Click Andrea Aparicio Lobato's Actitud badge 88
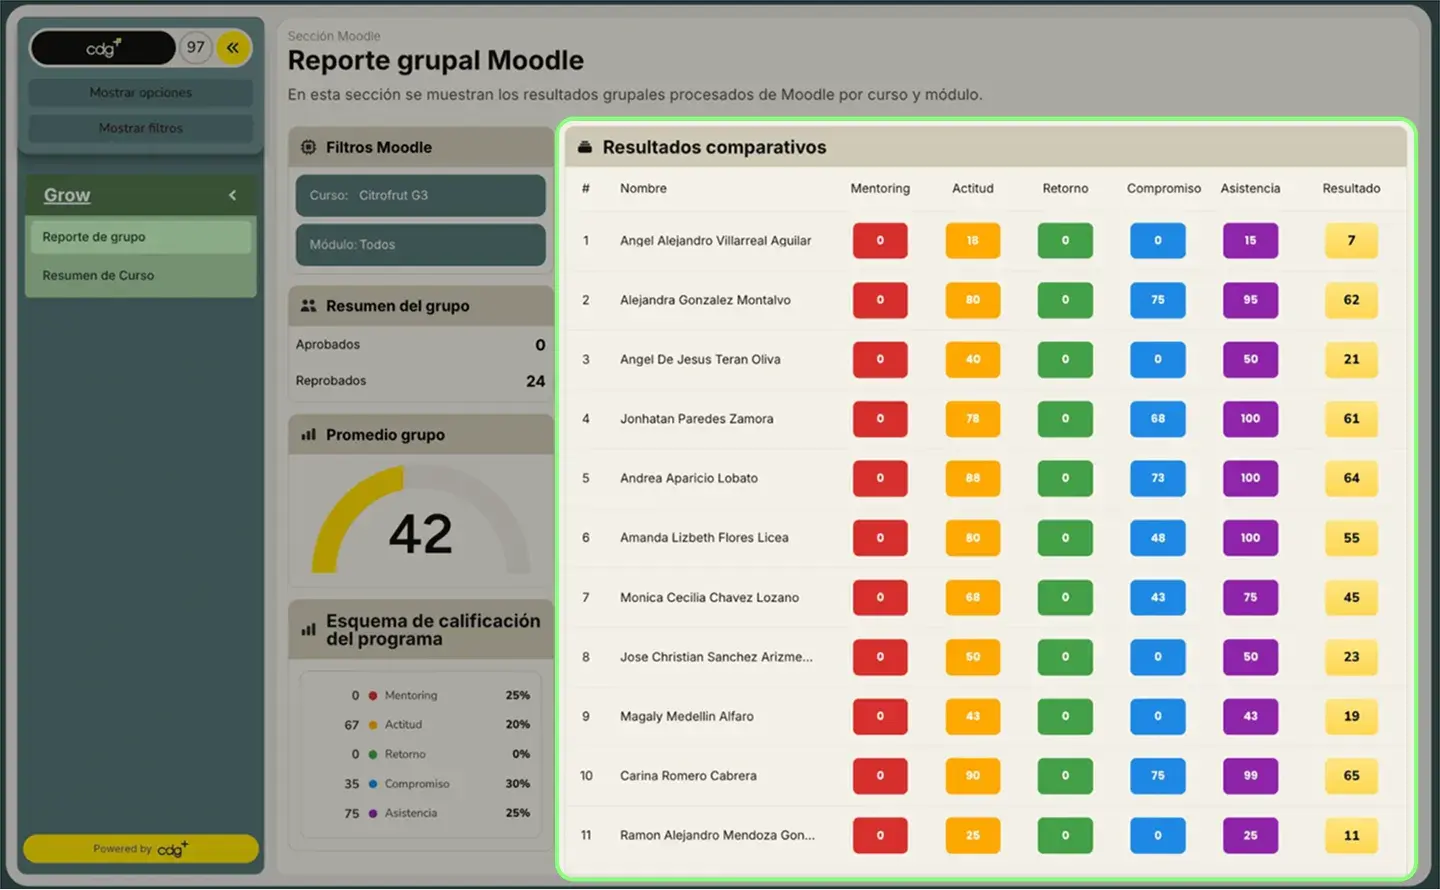 [x=973, y=478]
